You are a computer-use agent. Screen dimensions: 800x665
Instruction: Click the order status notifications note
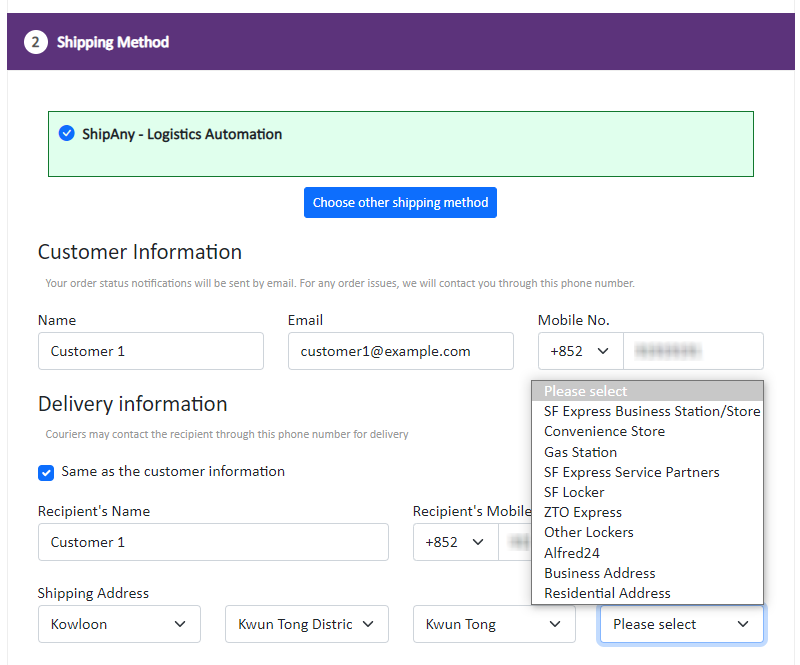340,283
